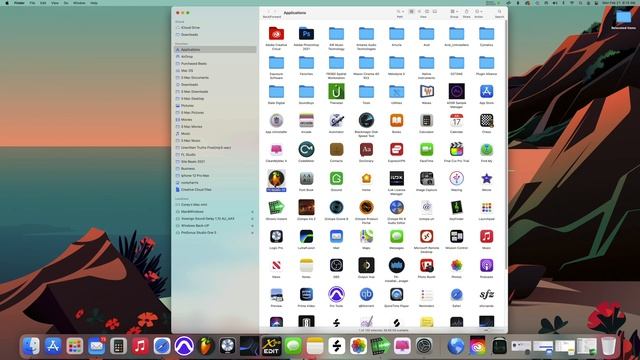Select the Calendar app icon showing 17

[x=456, y=120]
